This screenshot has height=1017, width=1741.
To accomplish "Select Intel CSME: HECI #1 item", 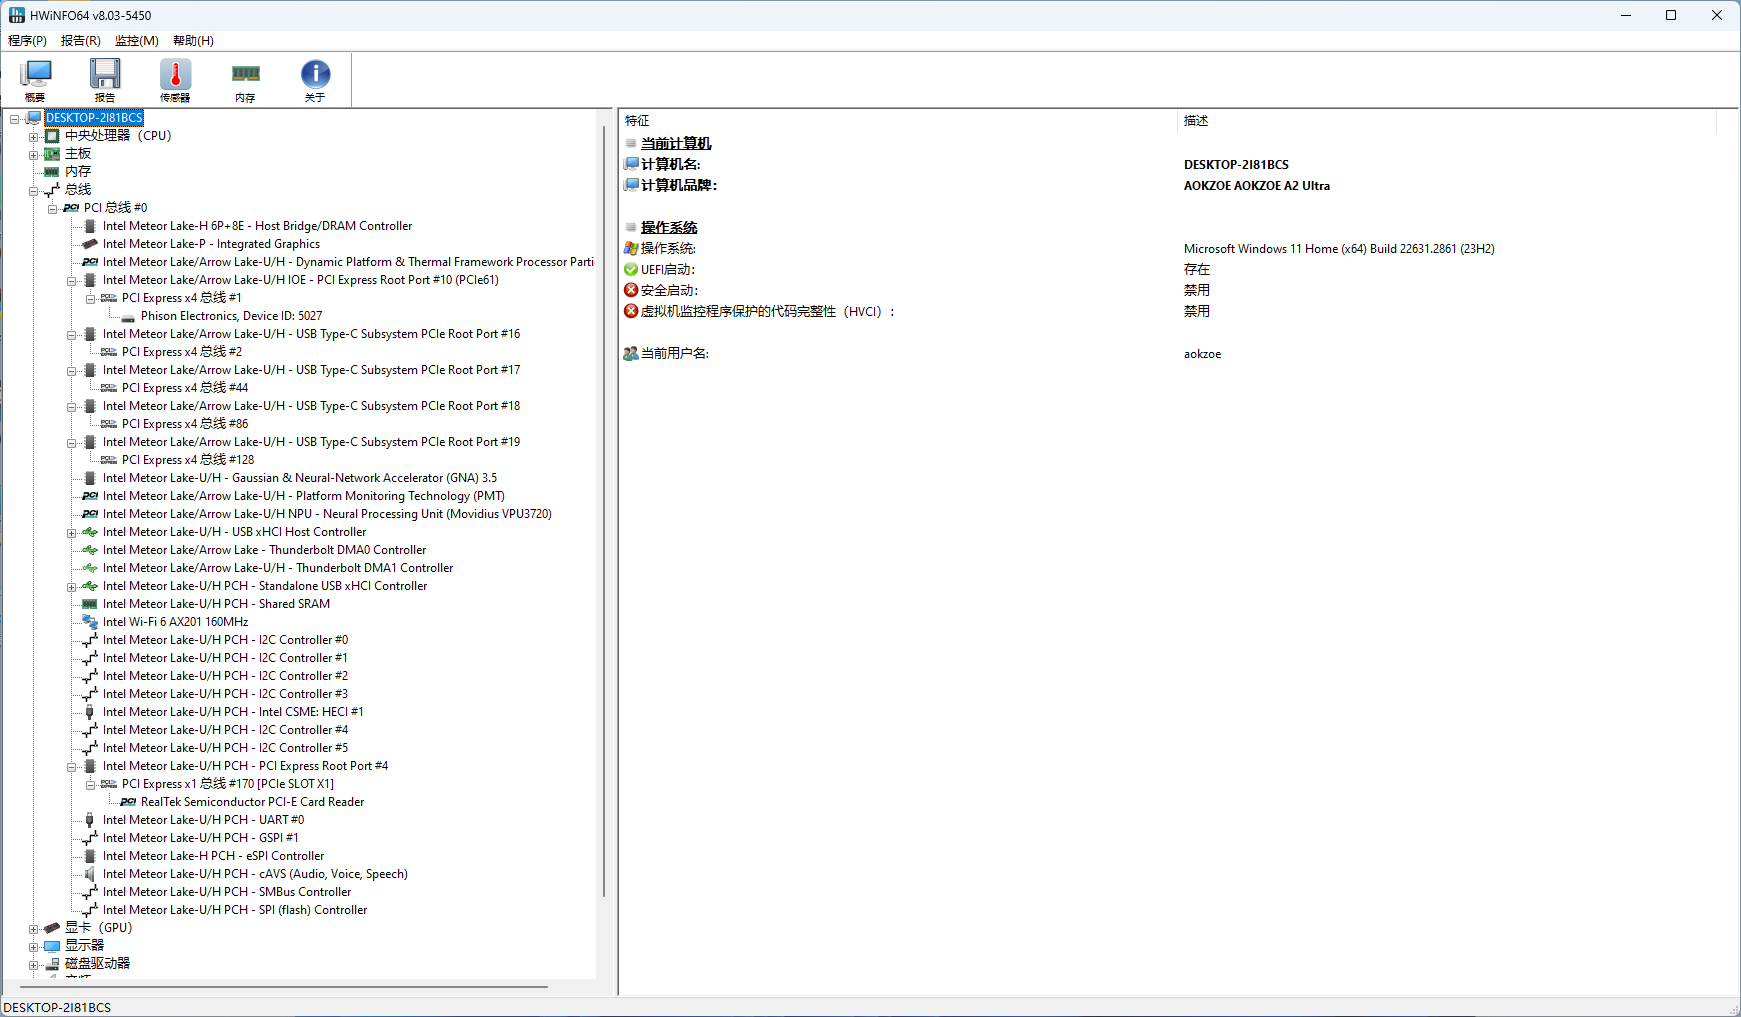I will (233, 712).
